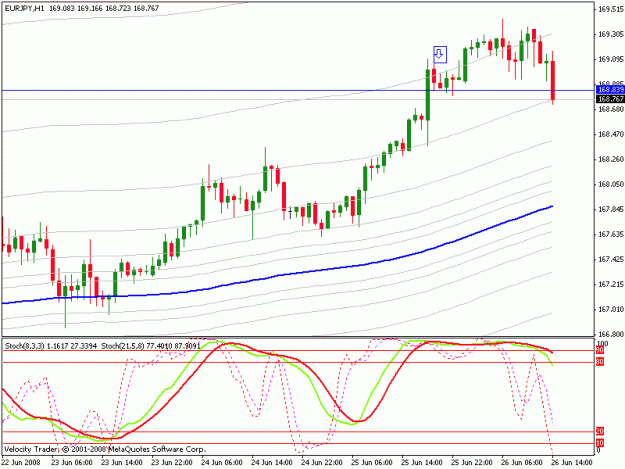Click the EURJPY,H1 chart title text
Screen dimensions: 625x469
(x=25, y=8)
